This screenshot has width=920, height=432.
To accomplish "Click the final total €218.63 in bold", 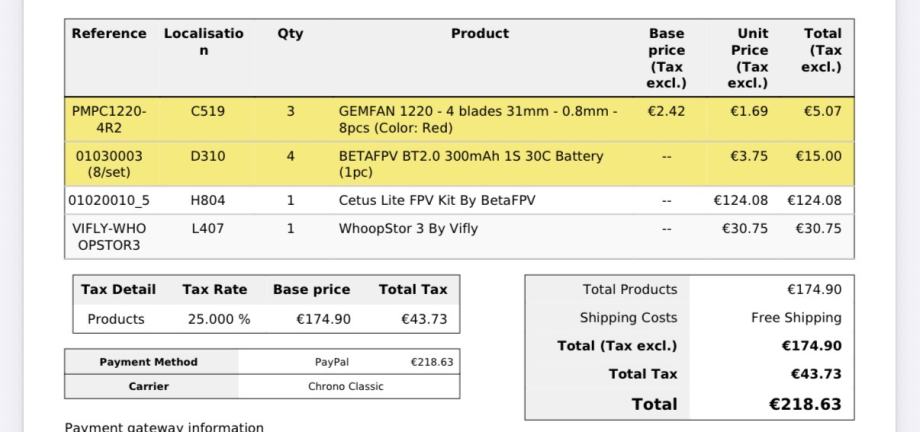I will pos(806,404).
